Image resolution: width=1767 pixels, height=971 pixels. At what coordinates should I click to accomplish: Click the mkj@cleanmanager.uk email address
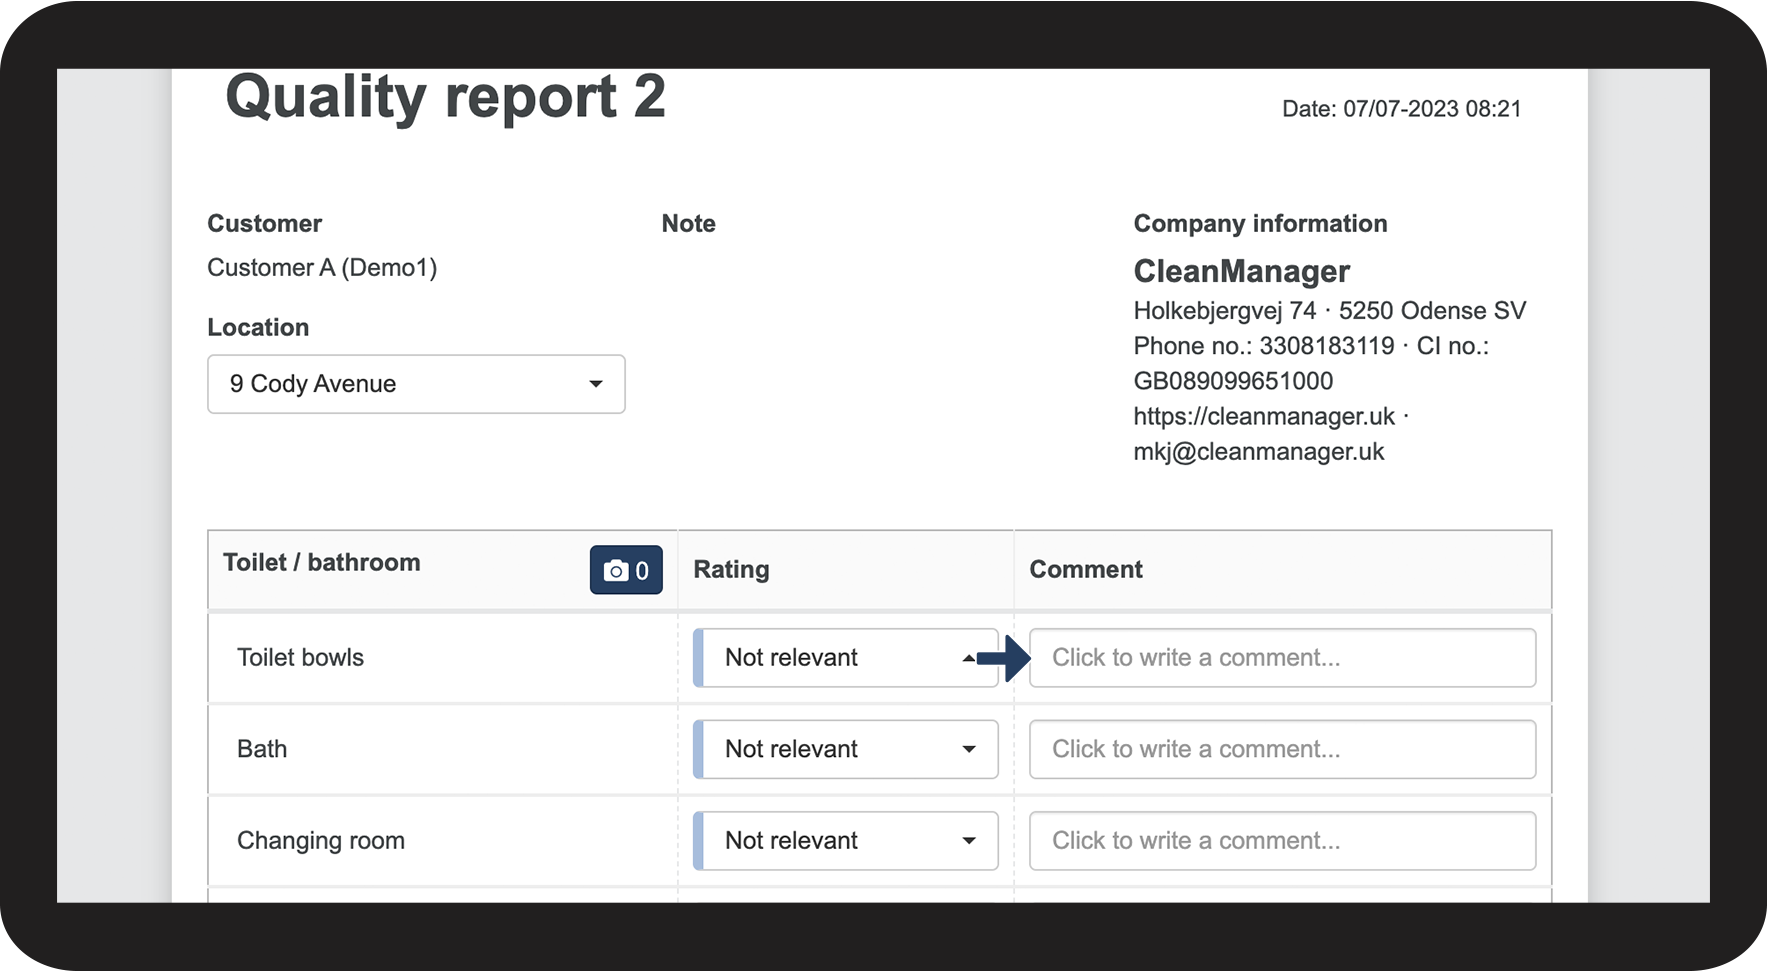coord(1258,452)
